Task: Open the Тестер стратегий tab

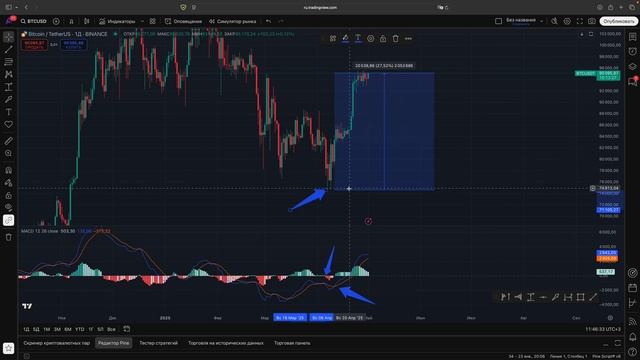Action: click(158, 343)
